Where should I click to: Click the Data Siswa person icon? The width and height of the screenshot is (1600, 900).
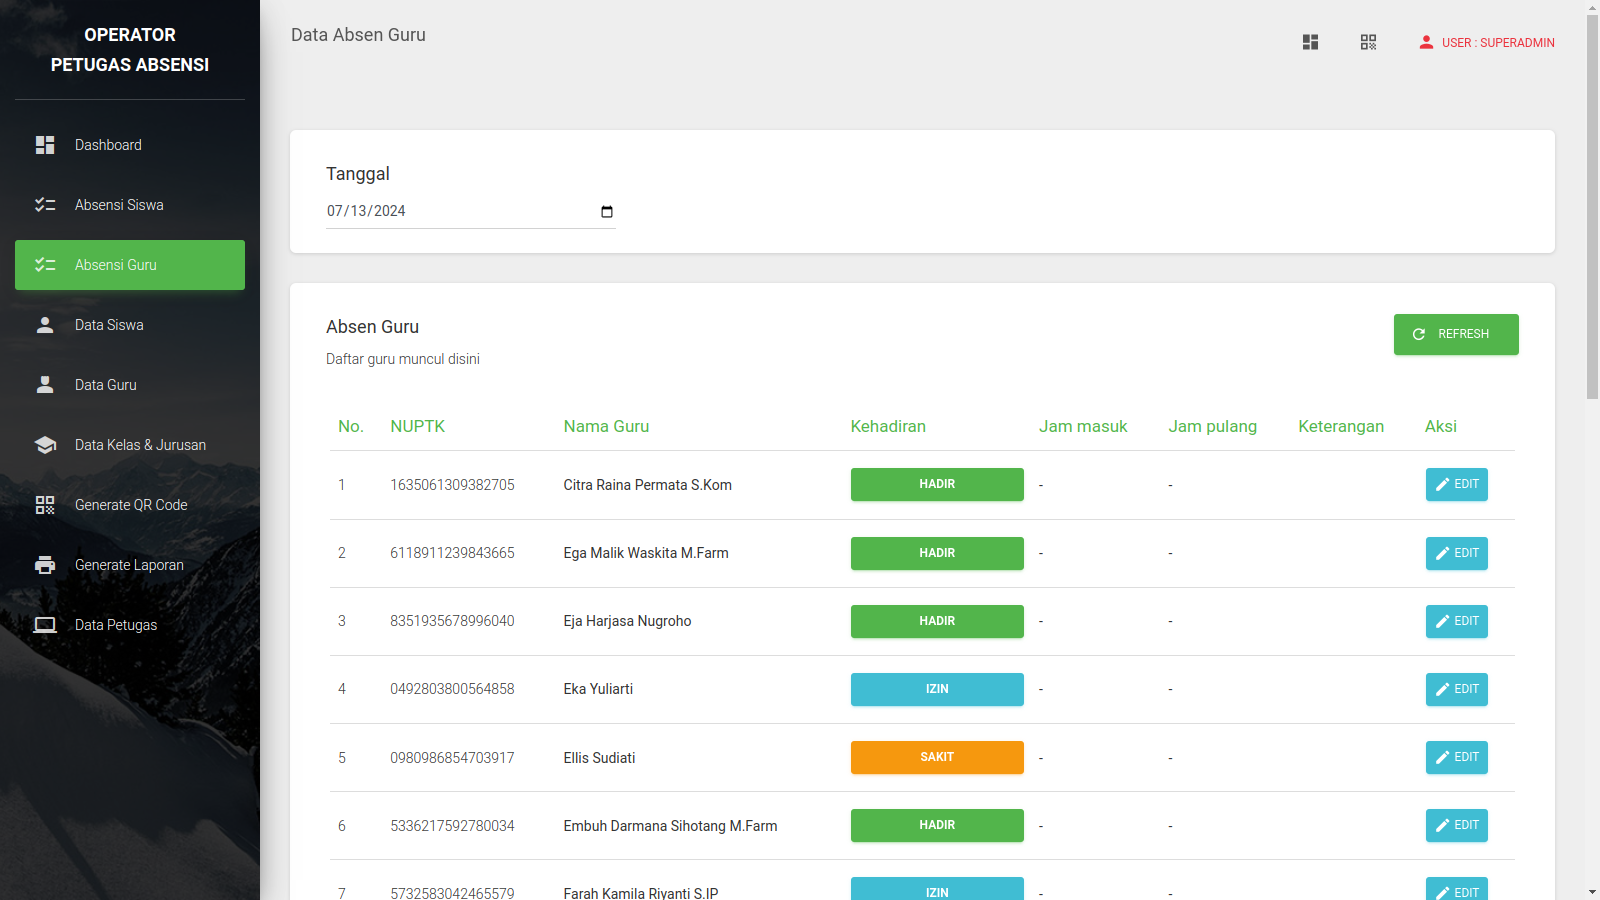(45, 325)
